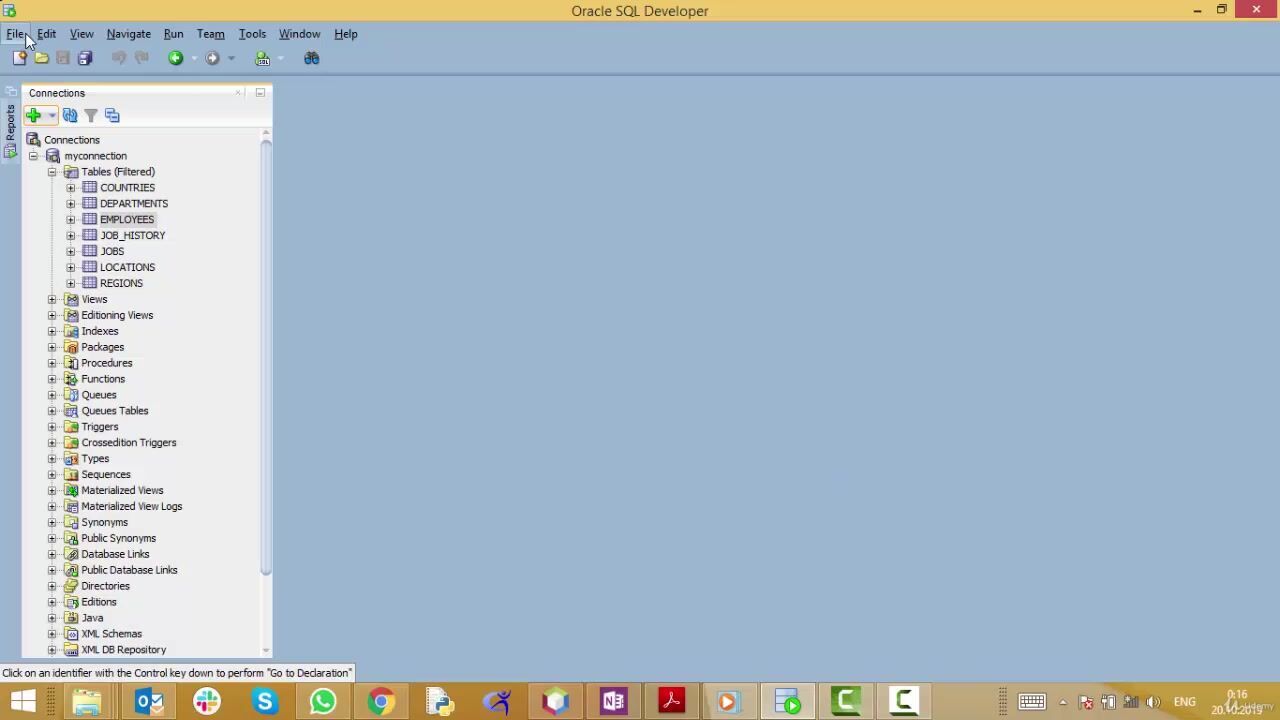Open the View menu
Viewport: 1280px width, 720px height.
coord(82,34)
